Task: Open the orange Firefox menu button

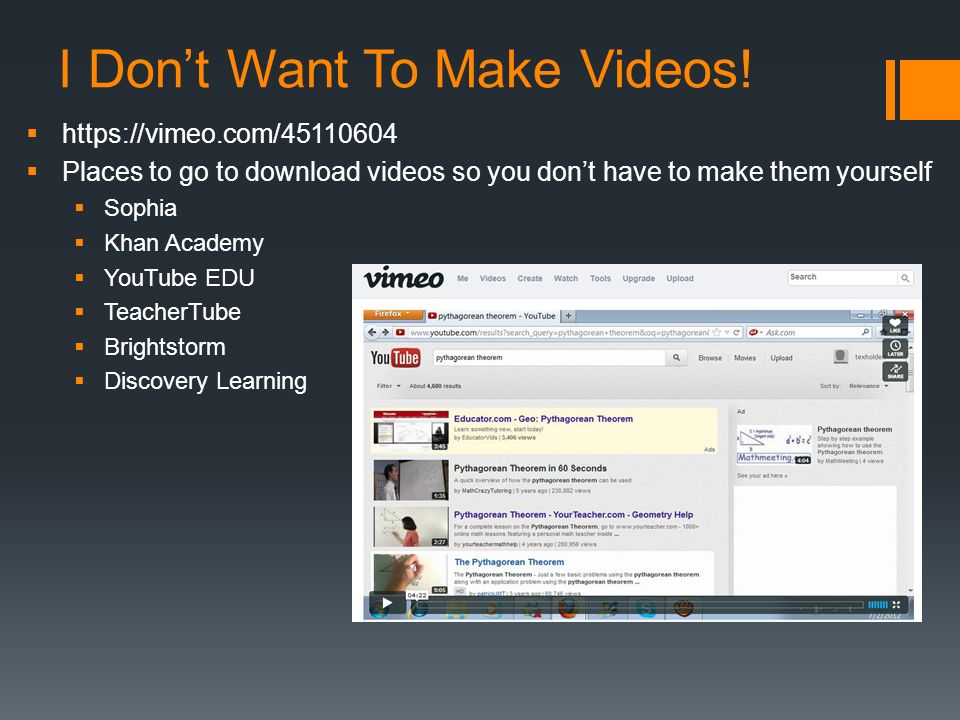Action: pyautogui.click(x=392, y=314)
